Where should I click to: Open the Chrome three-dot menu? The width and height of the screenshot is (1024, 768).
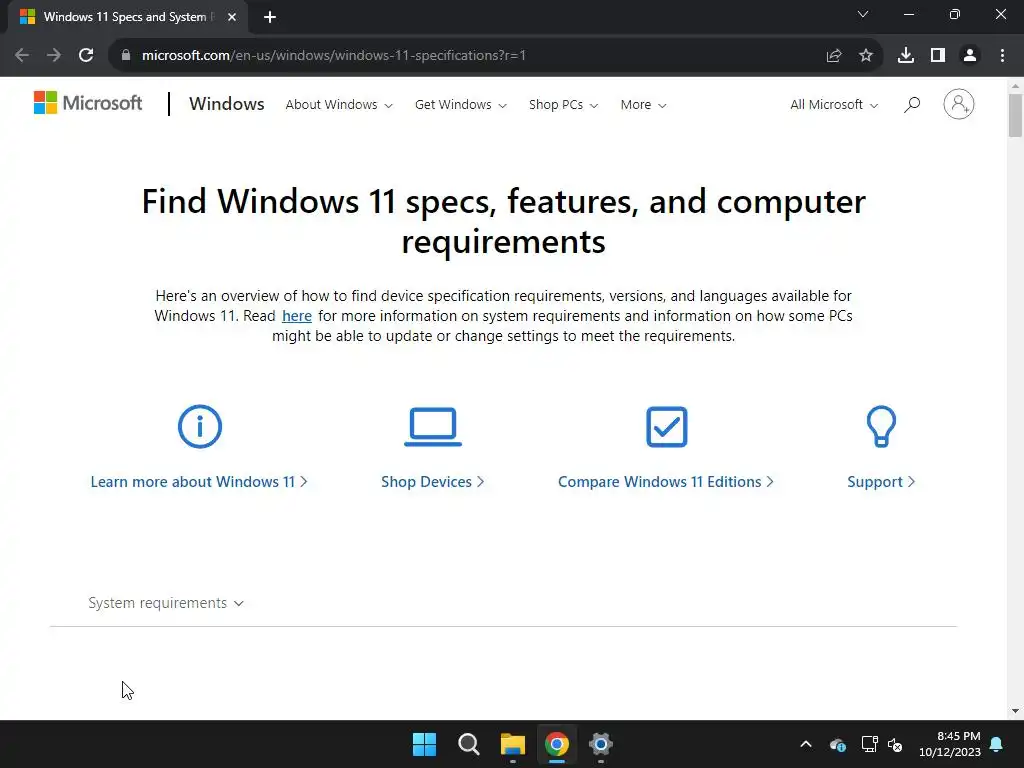click(1002, 56)
